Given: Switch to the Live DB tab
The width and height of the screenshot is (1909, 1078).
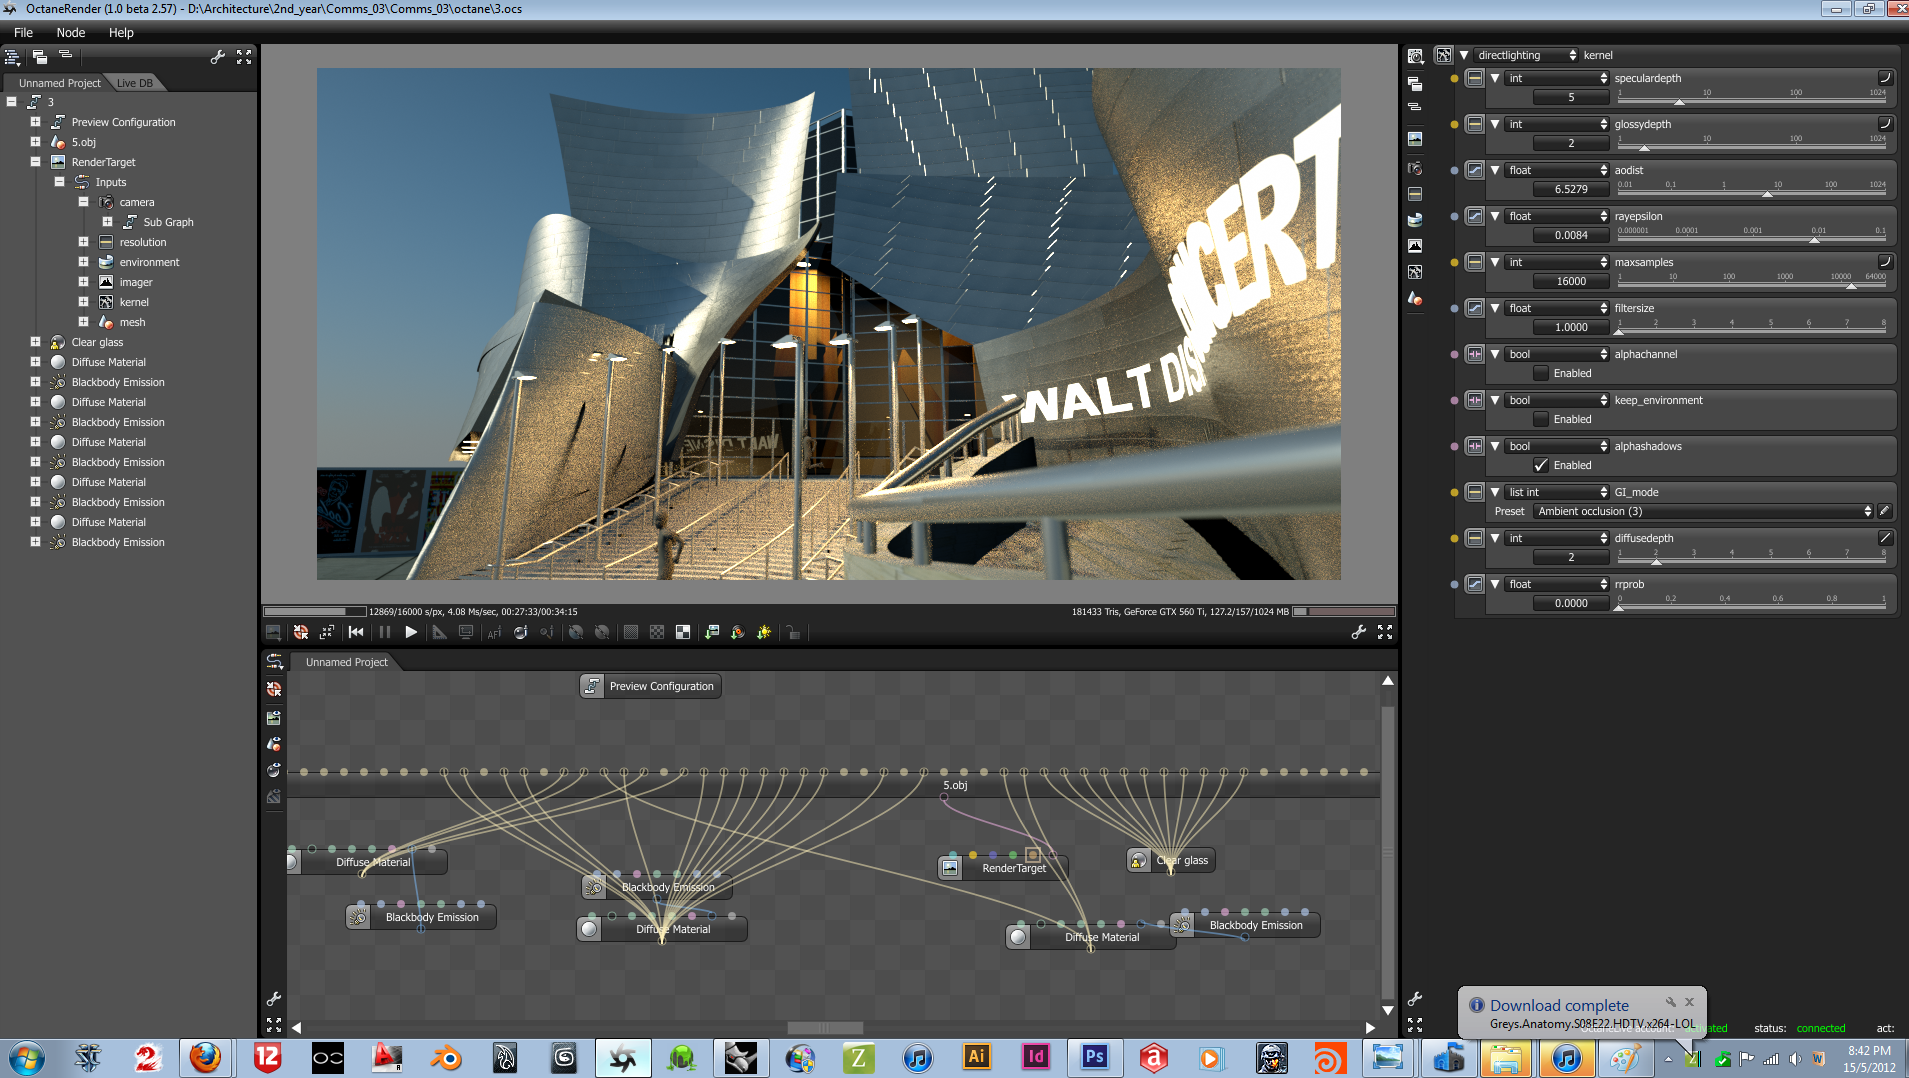Looking at the screenshot, I should [x=134, y=83].
